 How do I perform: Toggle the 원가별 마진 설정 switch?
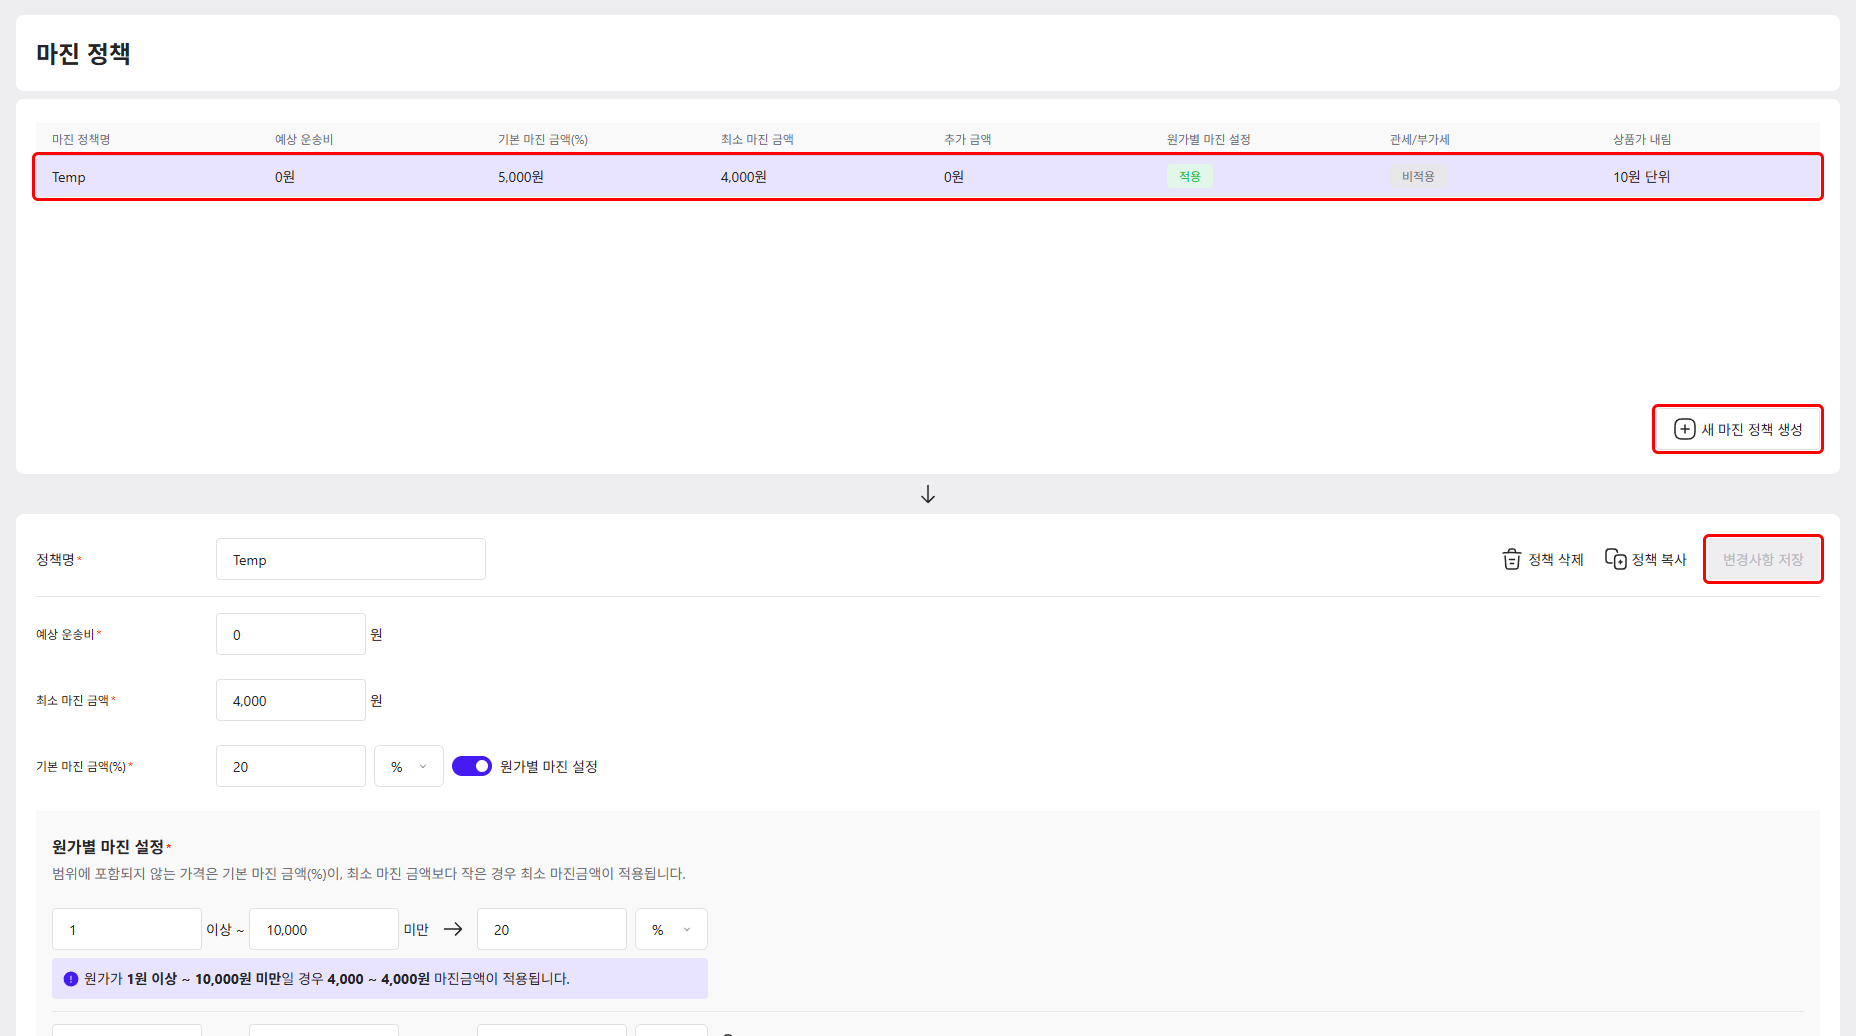pos(472,766)
